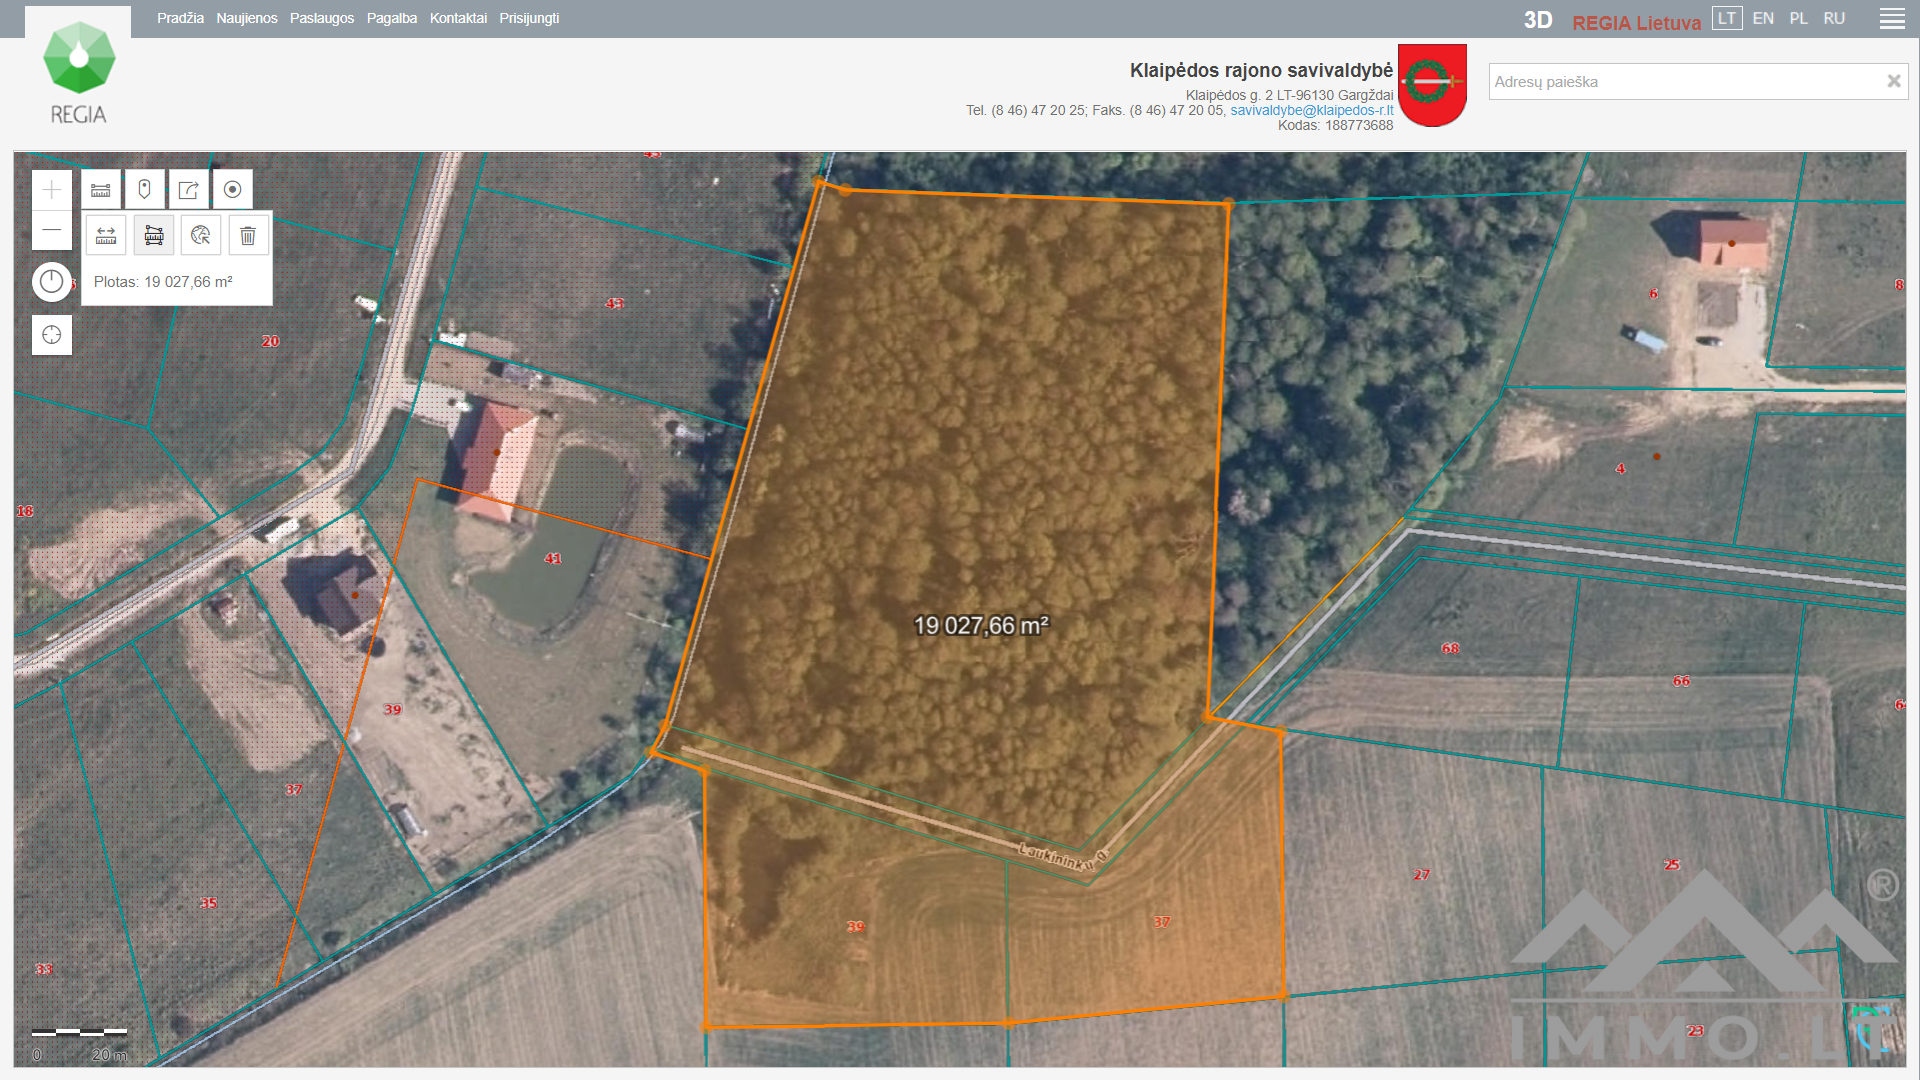Toggle the polygon area measurement tool
Viewport: 1920px width, 1080px height.
[x=154, y=236]
